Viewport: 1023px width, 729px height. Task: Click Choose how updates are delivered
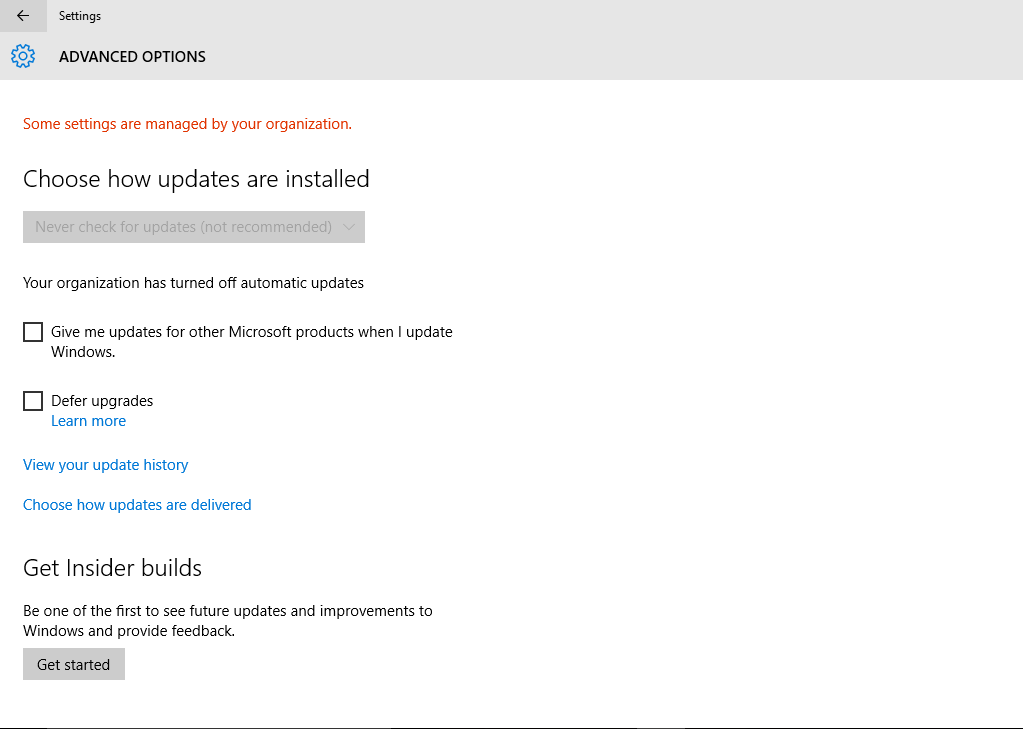point(137,504)
